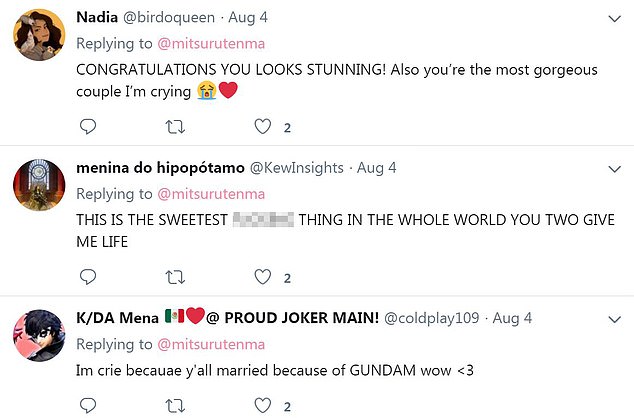The width and height of the screenshot is (634, 418).
Task: Retweet the coldplay109 tweet
Action: (x=176, y=407)
